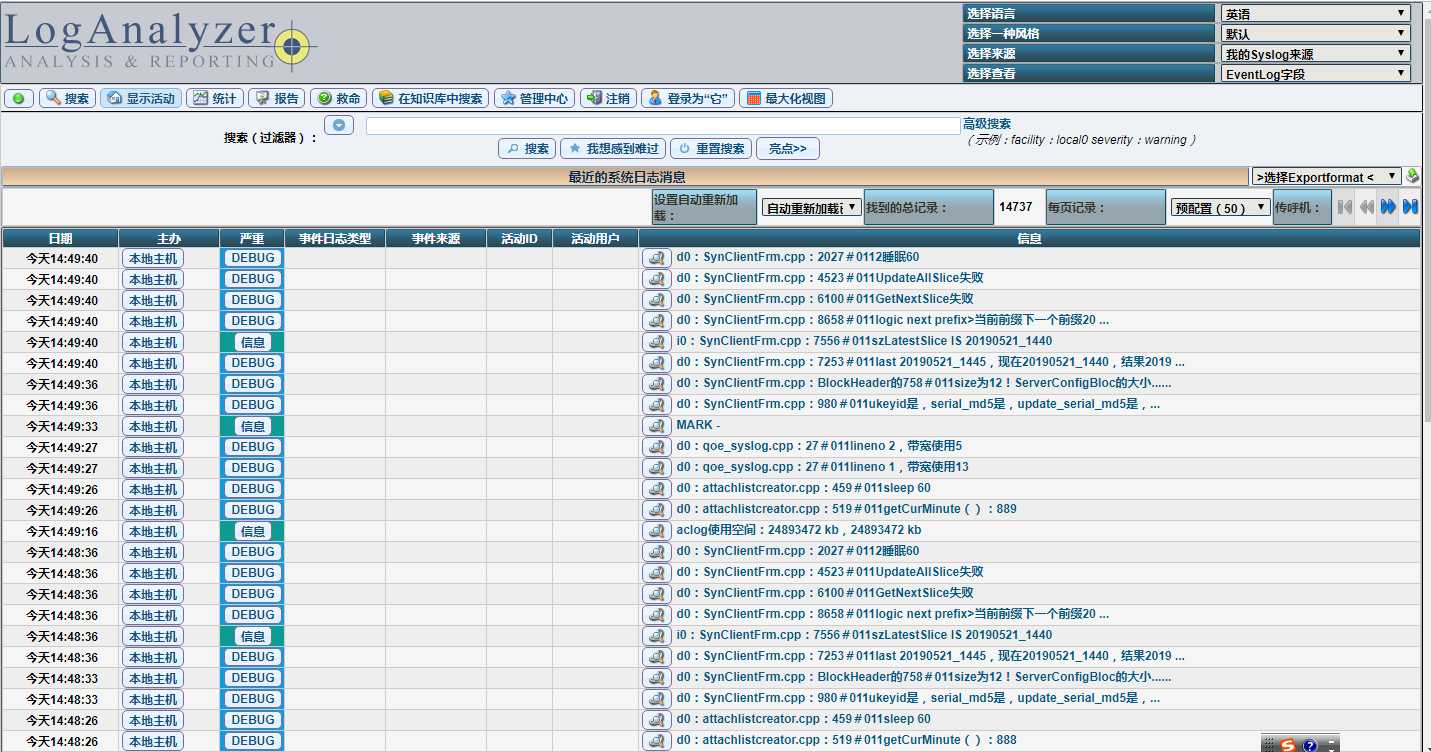Open the 选择来源 source dropdown
This screenshot has width=1431, height=752.
click(x=1315, y=54)
